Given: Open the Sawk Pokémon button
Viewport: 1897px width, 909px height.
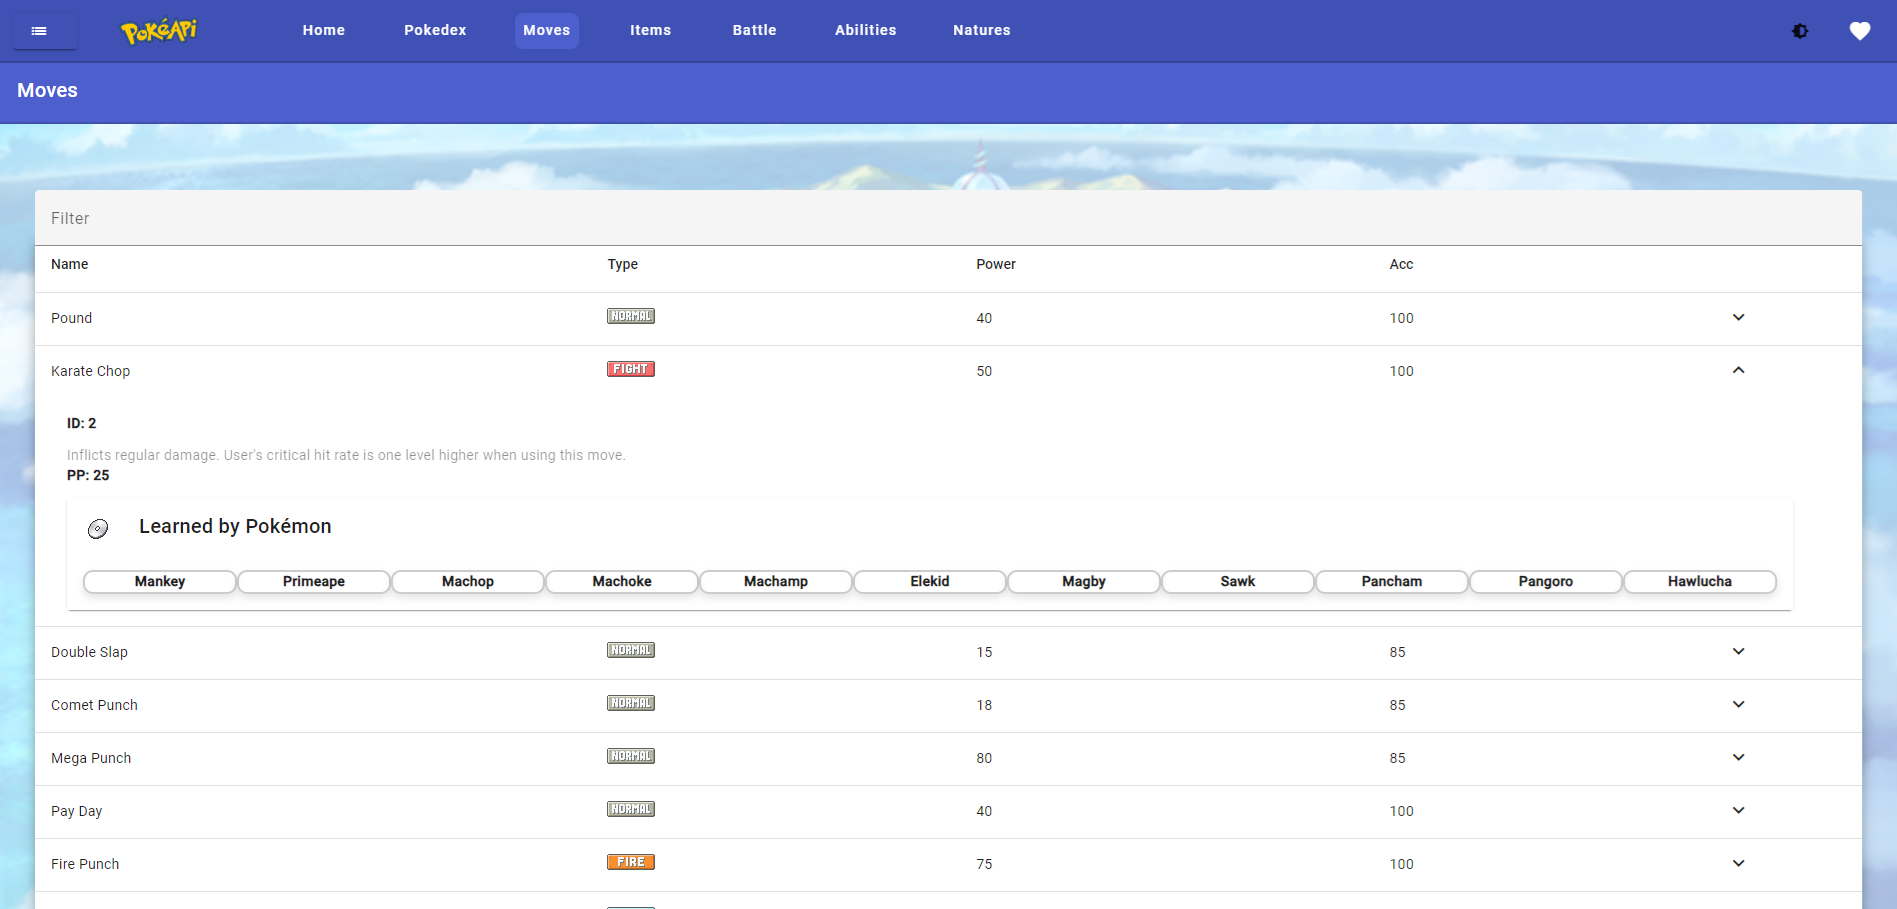Looking at the screenshot, I should point(1238,582).
